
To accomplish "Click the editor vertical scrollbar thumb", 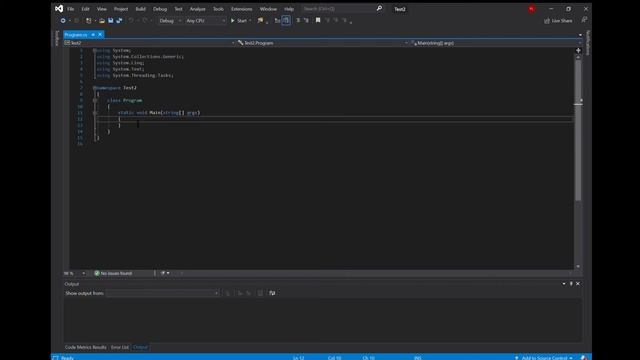I will tap(578, 130).
